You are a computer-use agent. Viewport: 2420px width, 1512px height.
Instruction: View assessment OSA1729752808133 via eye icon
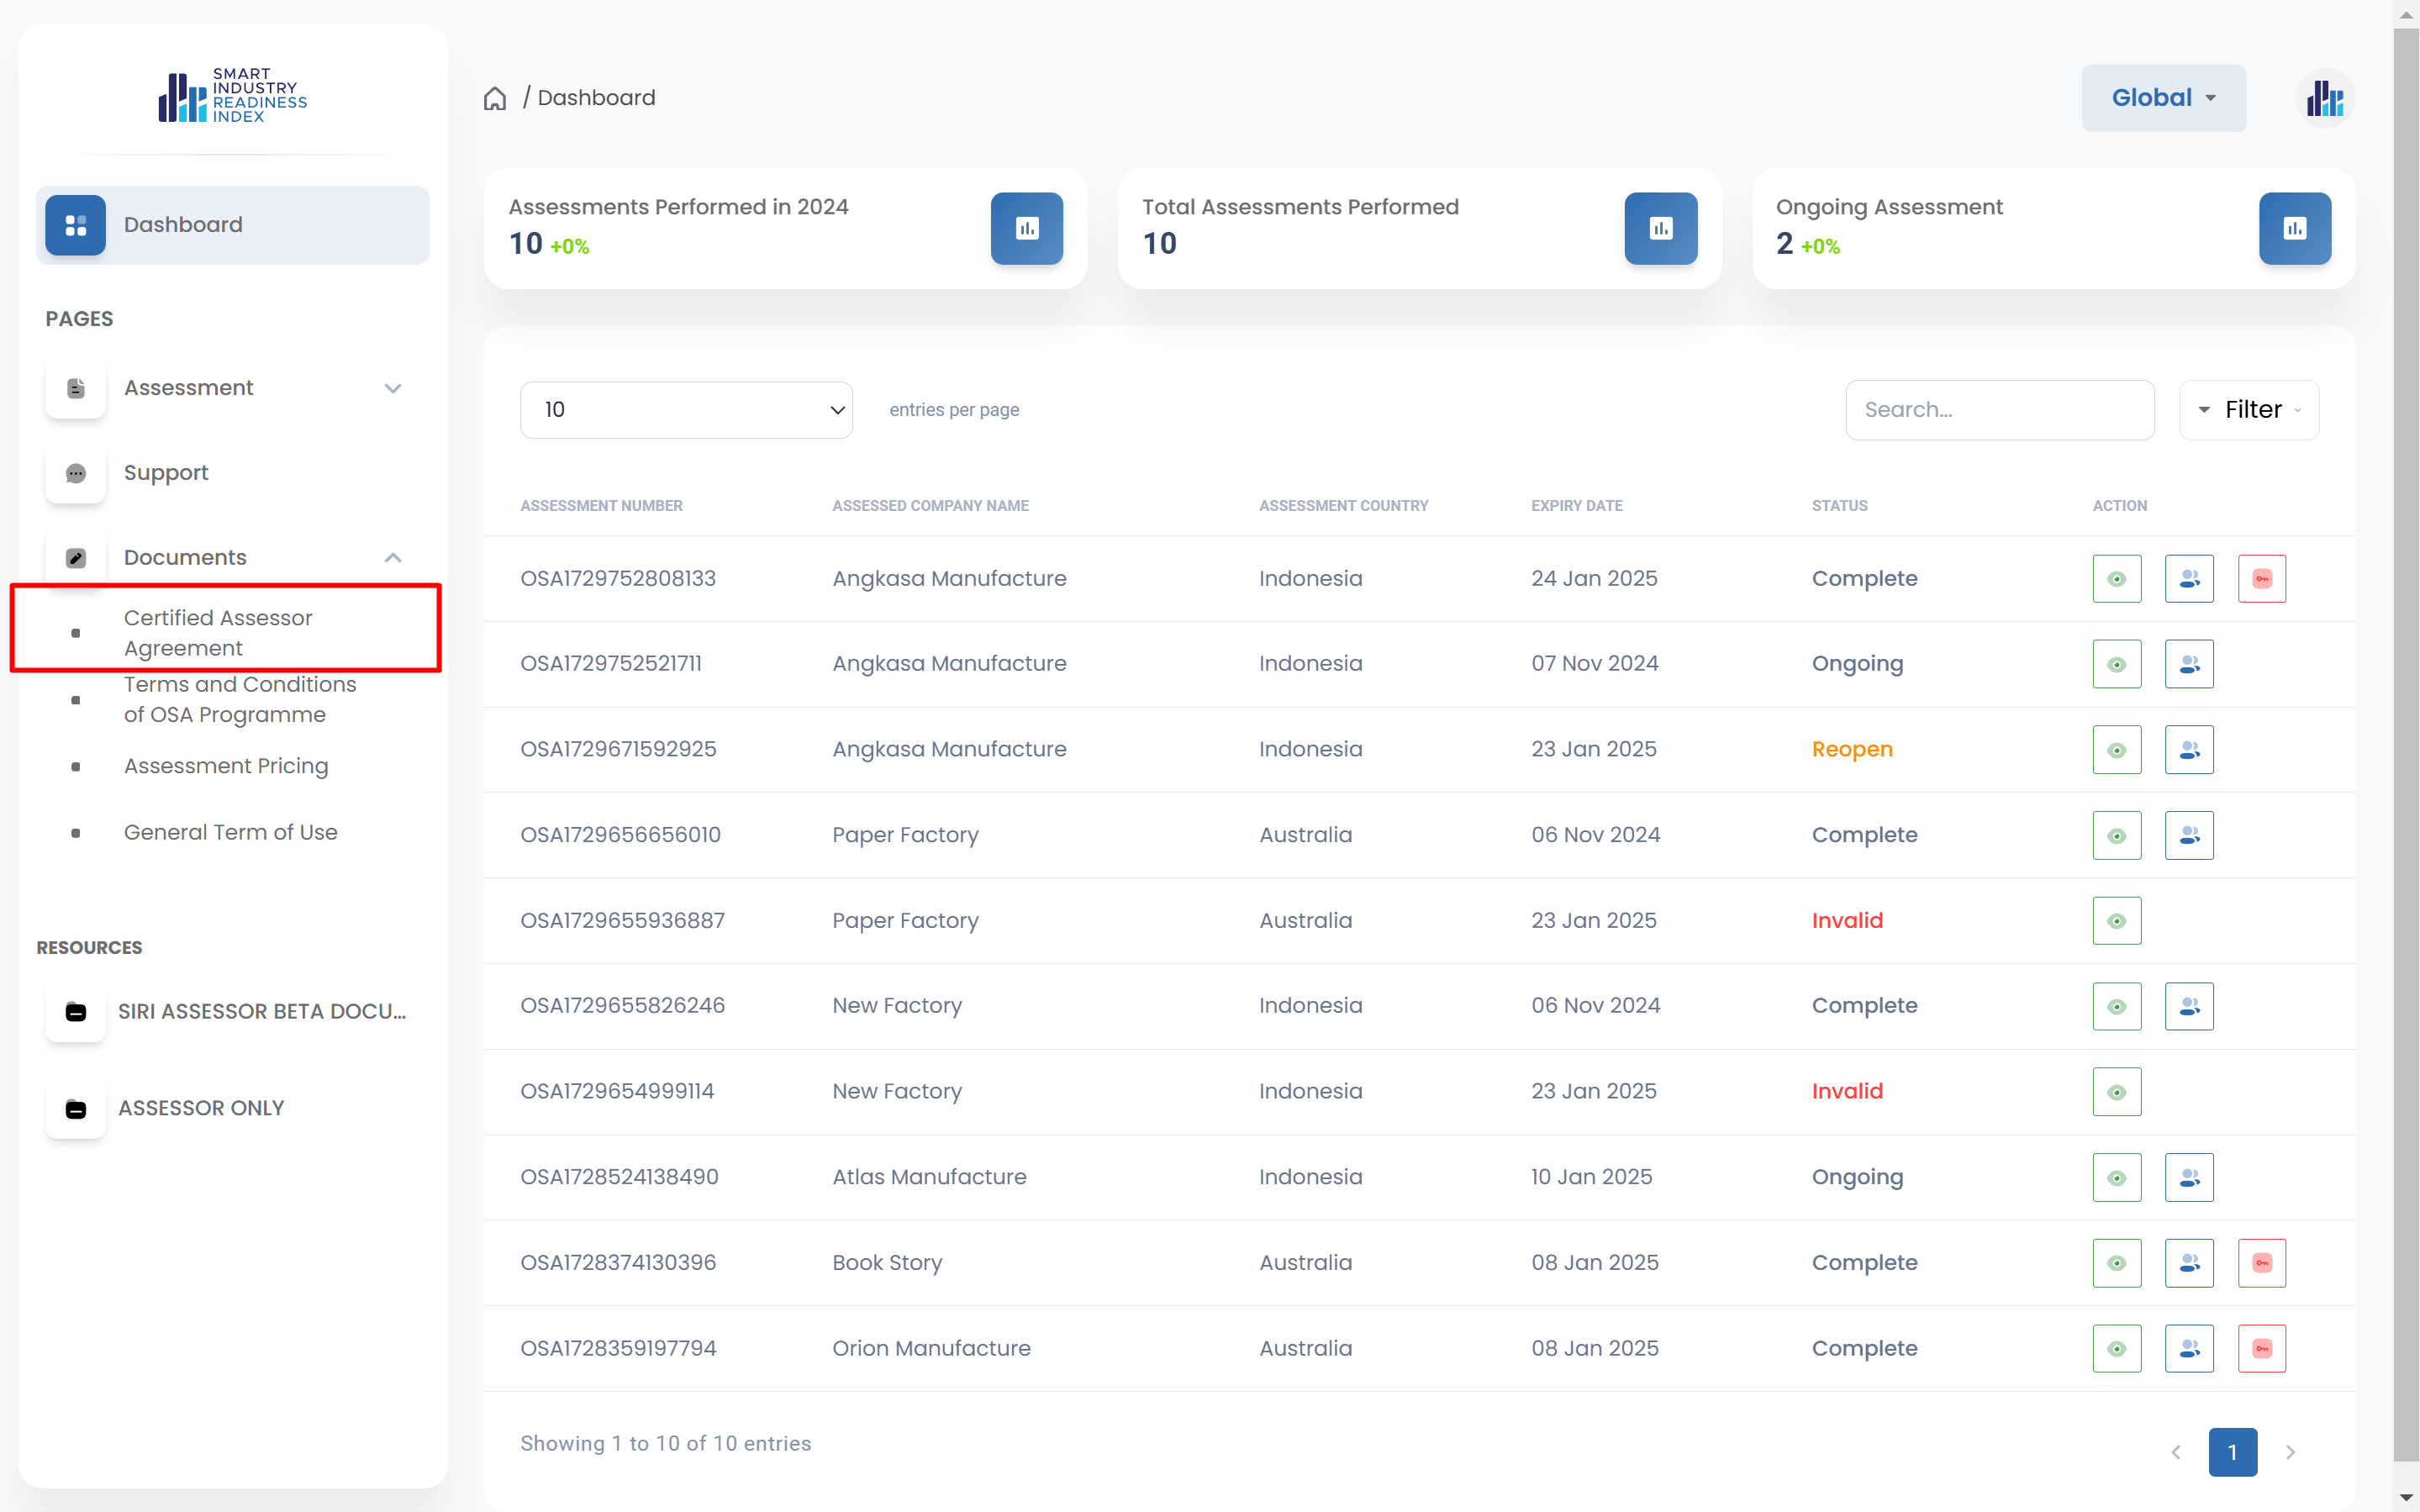click(x=2116, y=579)
